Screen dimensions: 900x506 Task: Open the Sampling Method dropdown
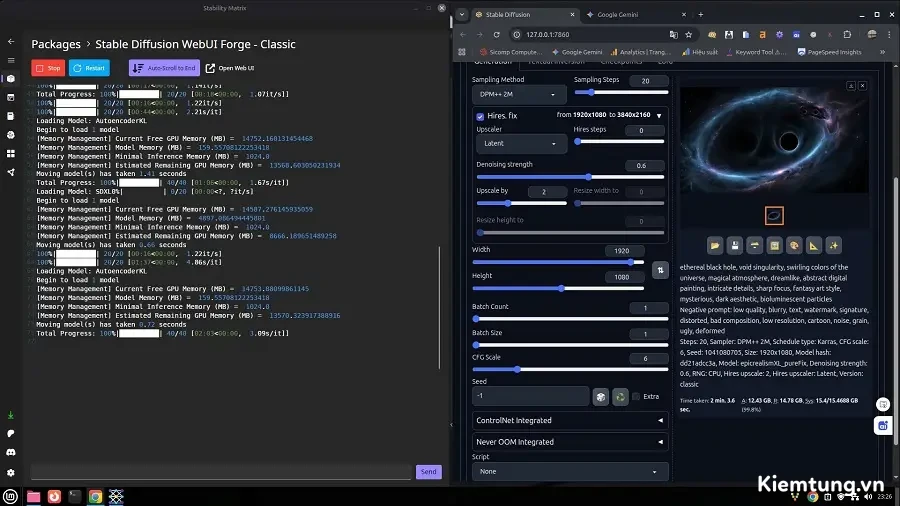click(518, 94)
